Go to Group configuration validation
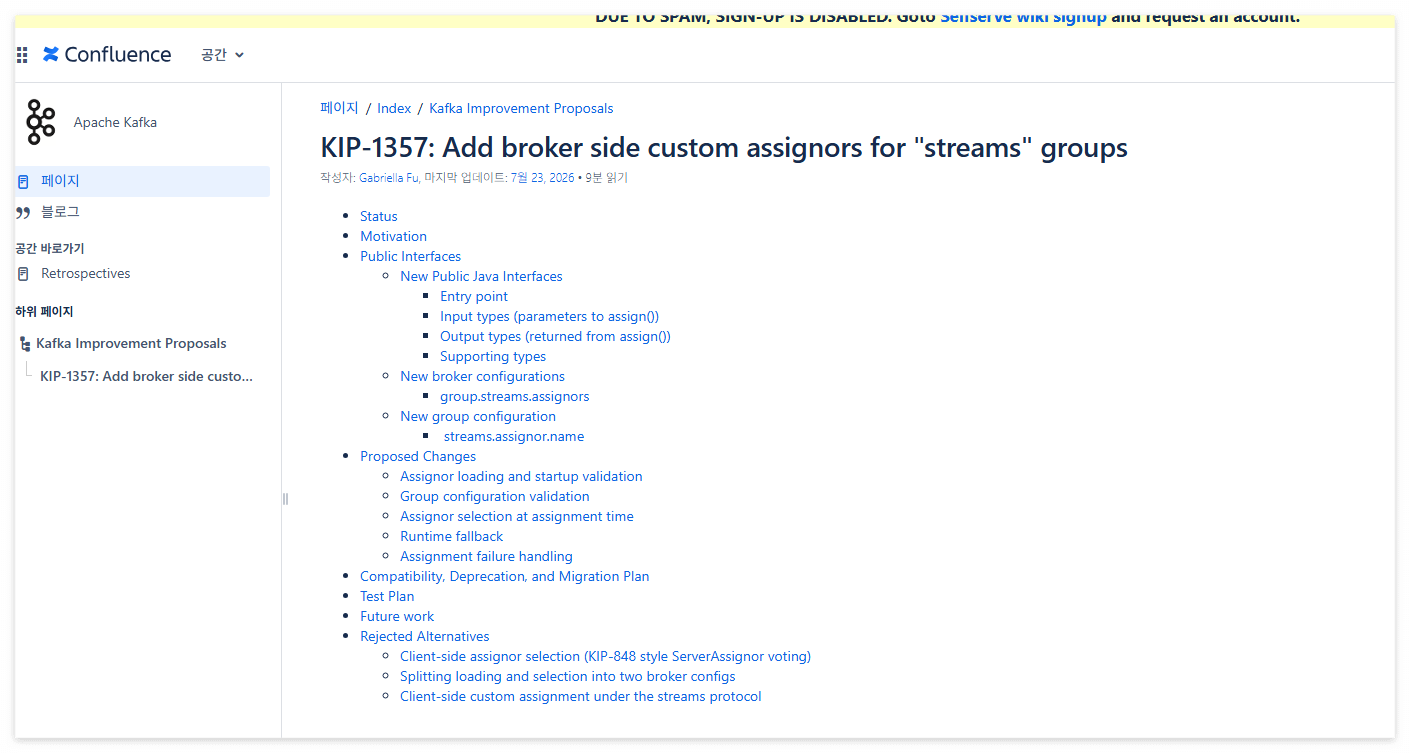 pyautogui.click(x=495, y=496)
